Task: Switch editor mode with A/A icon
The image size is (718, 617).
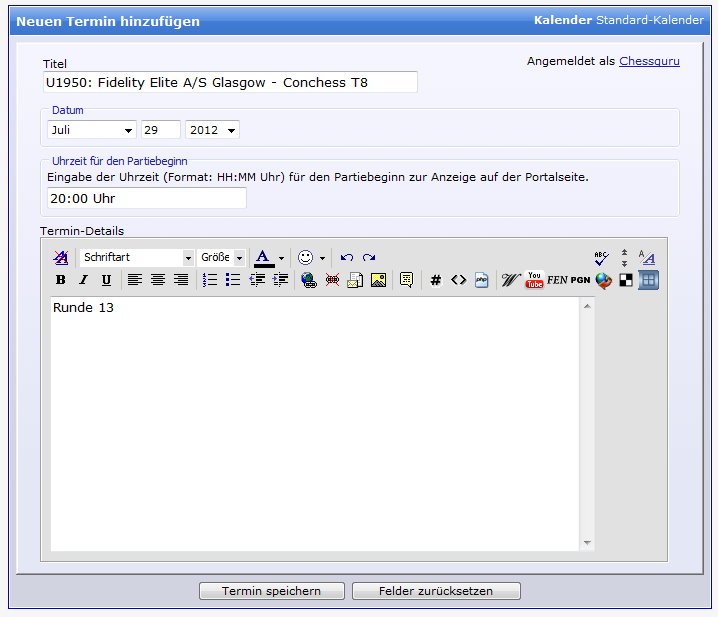Action: point(647,258)
